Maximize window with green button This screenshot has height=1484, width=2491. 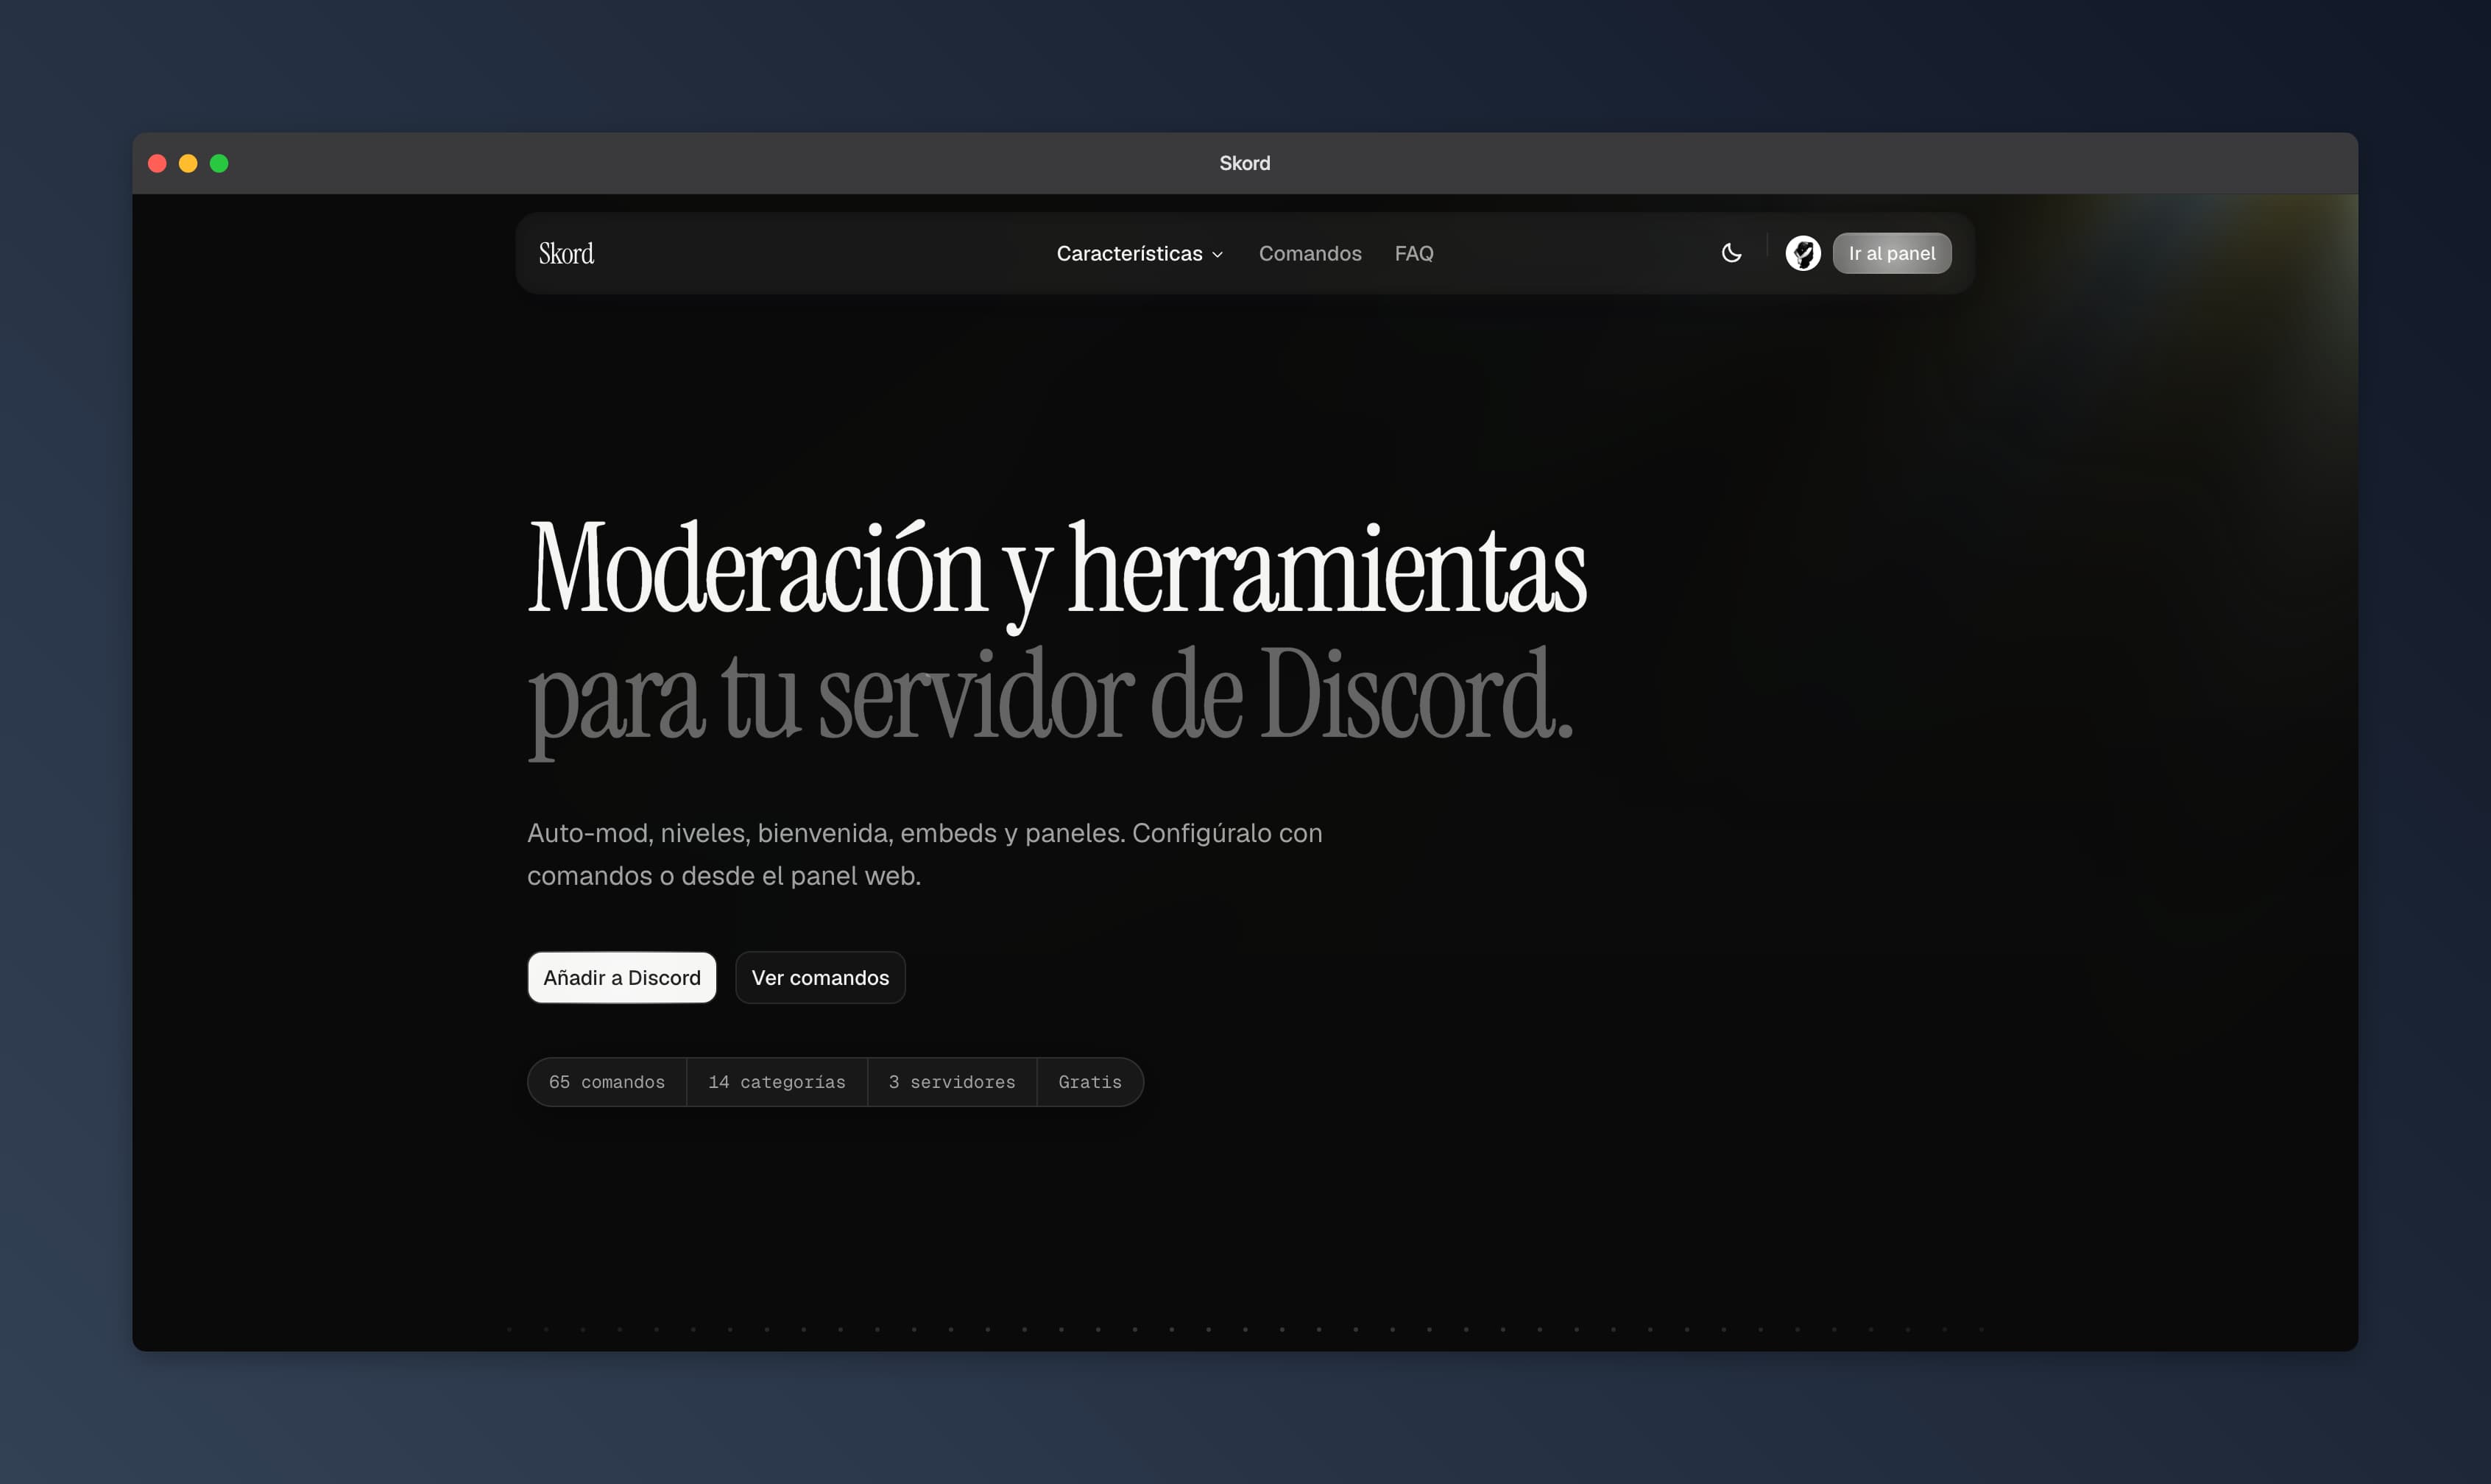219,163
